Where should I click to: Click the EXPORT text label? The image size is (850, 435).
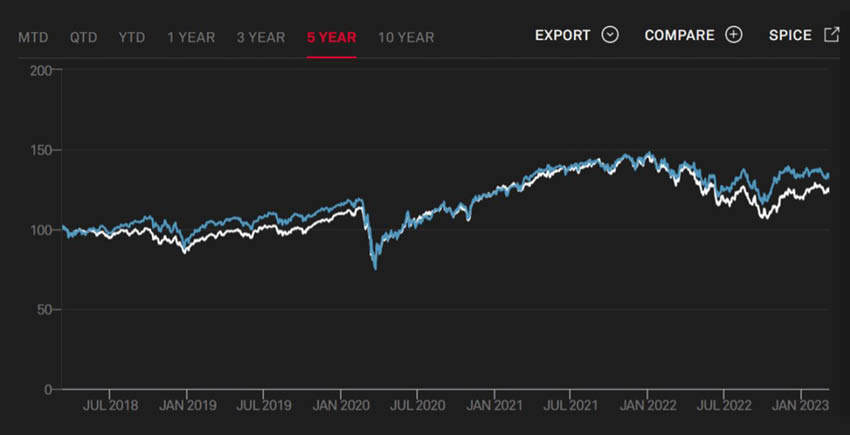(563, 35)
